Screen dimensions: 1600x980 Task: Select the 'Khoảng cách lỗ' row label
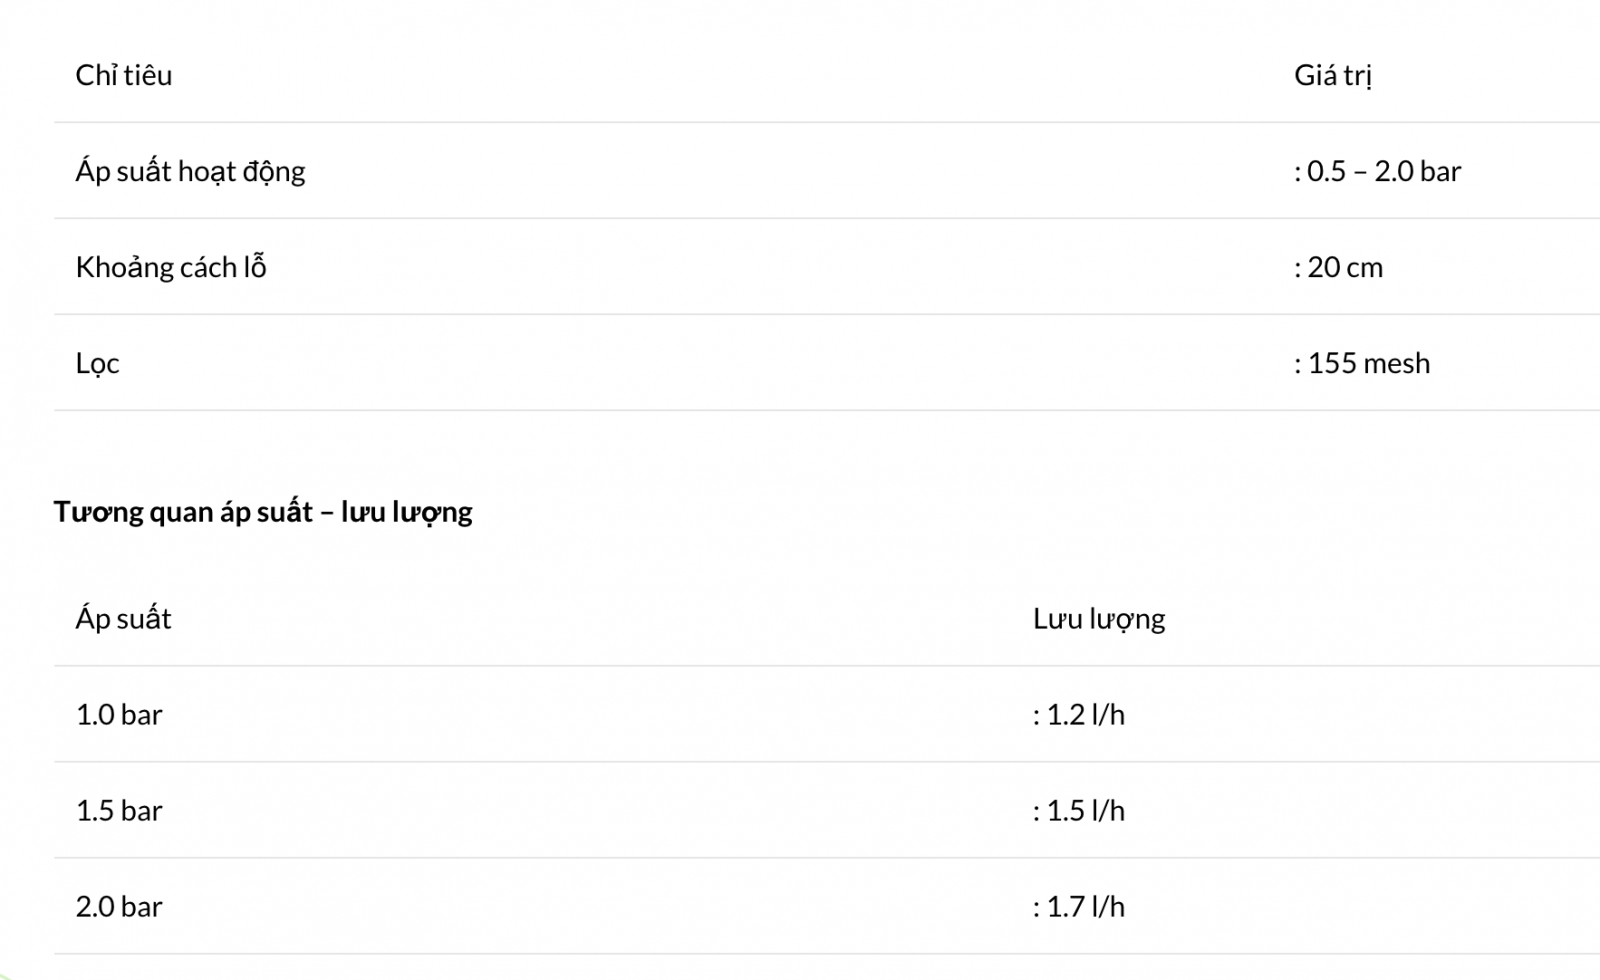tap(171, 267)
